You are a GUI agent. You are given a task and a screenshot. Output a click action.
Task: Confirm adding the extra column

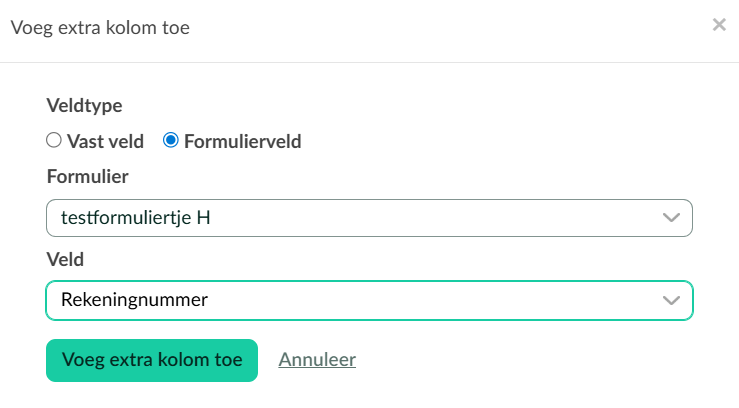tap(152, 360)
